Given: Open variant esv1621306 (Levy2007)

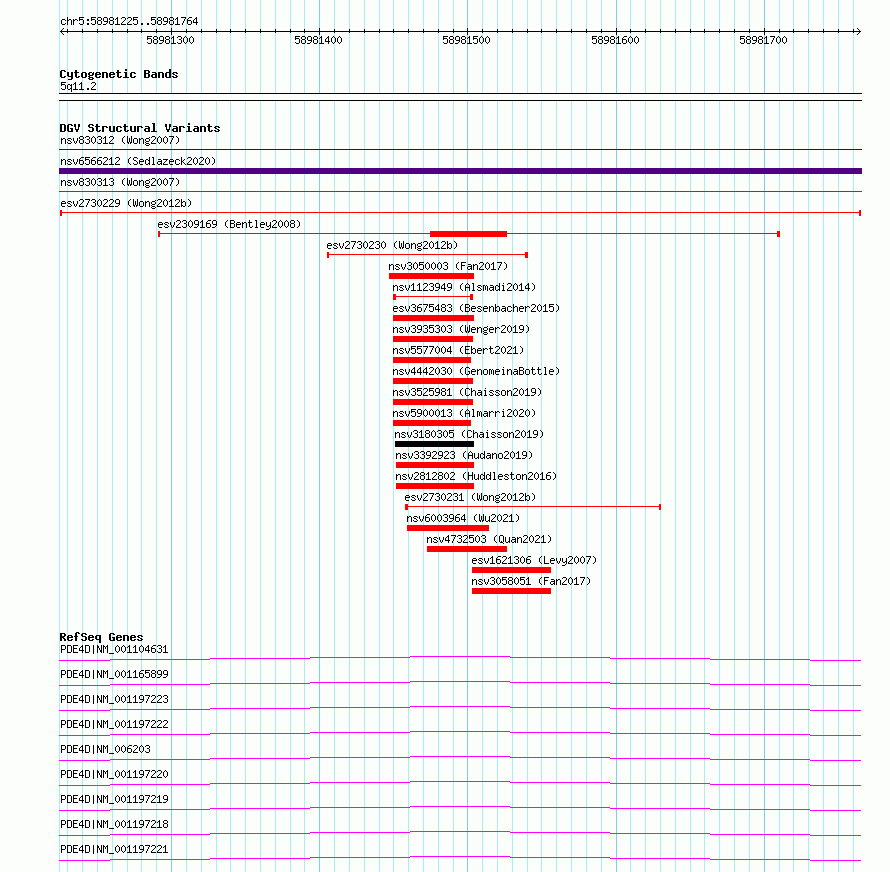Looking at the screenshot, I should [x=534, y=560].
